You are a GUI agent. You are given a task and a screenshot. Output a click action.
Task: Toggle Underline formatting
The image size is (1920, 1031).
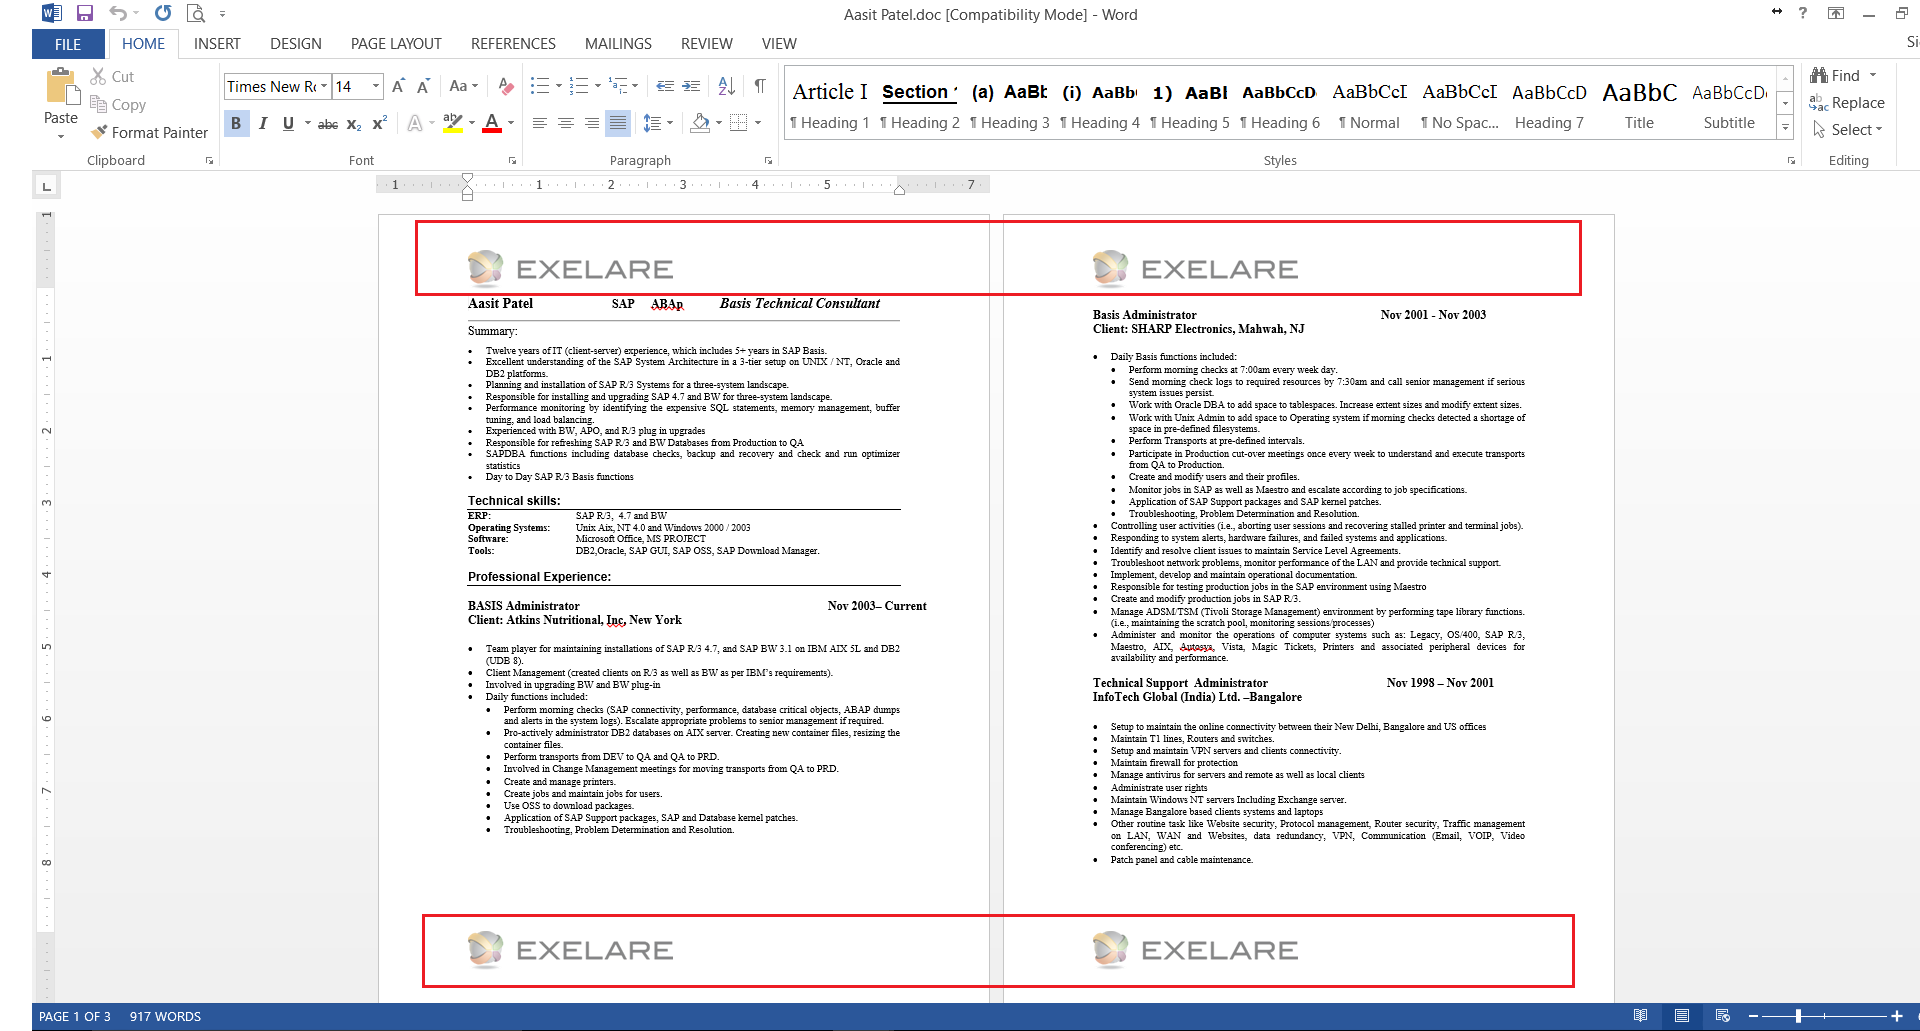(x=288, y=123)
